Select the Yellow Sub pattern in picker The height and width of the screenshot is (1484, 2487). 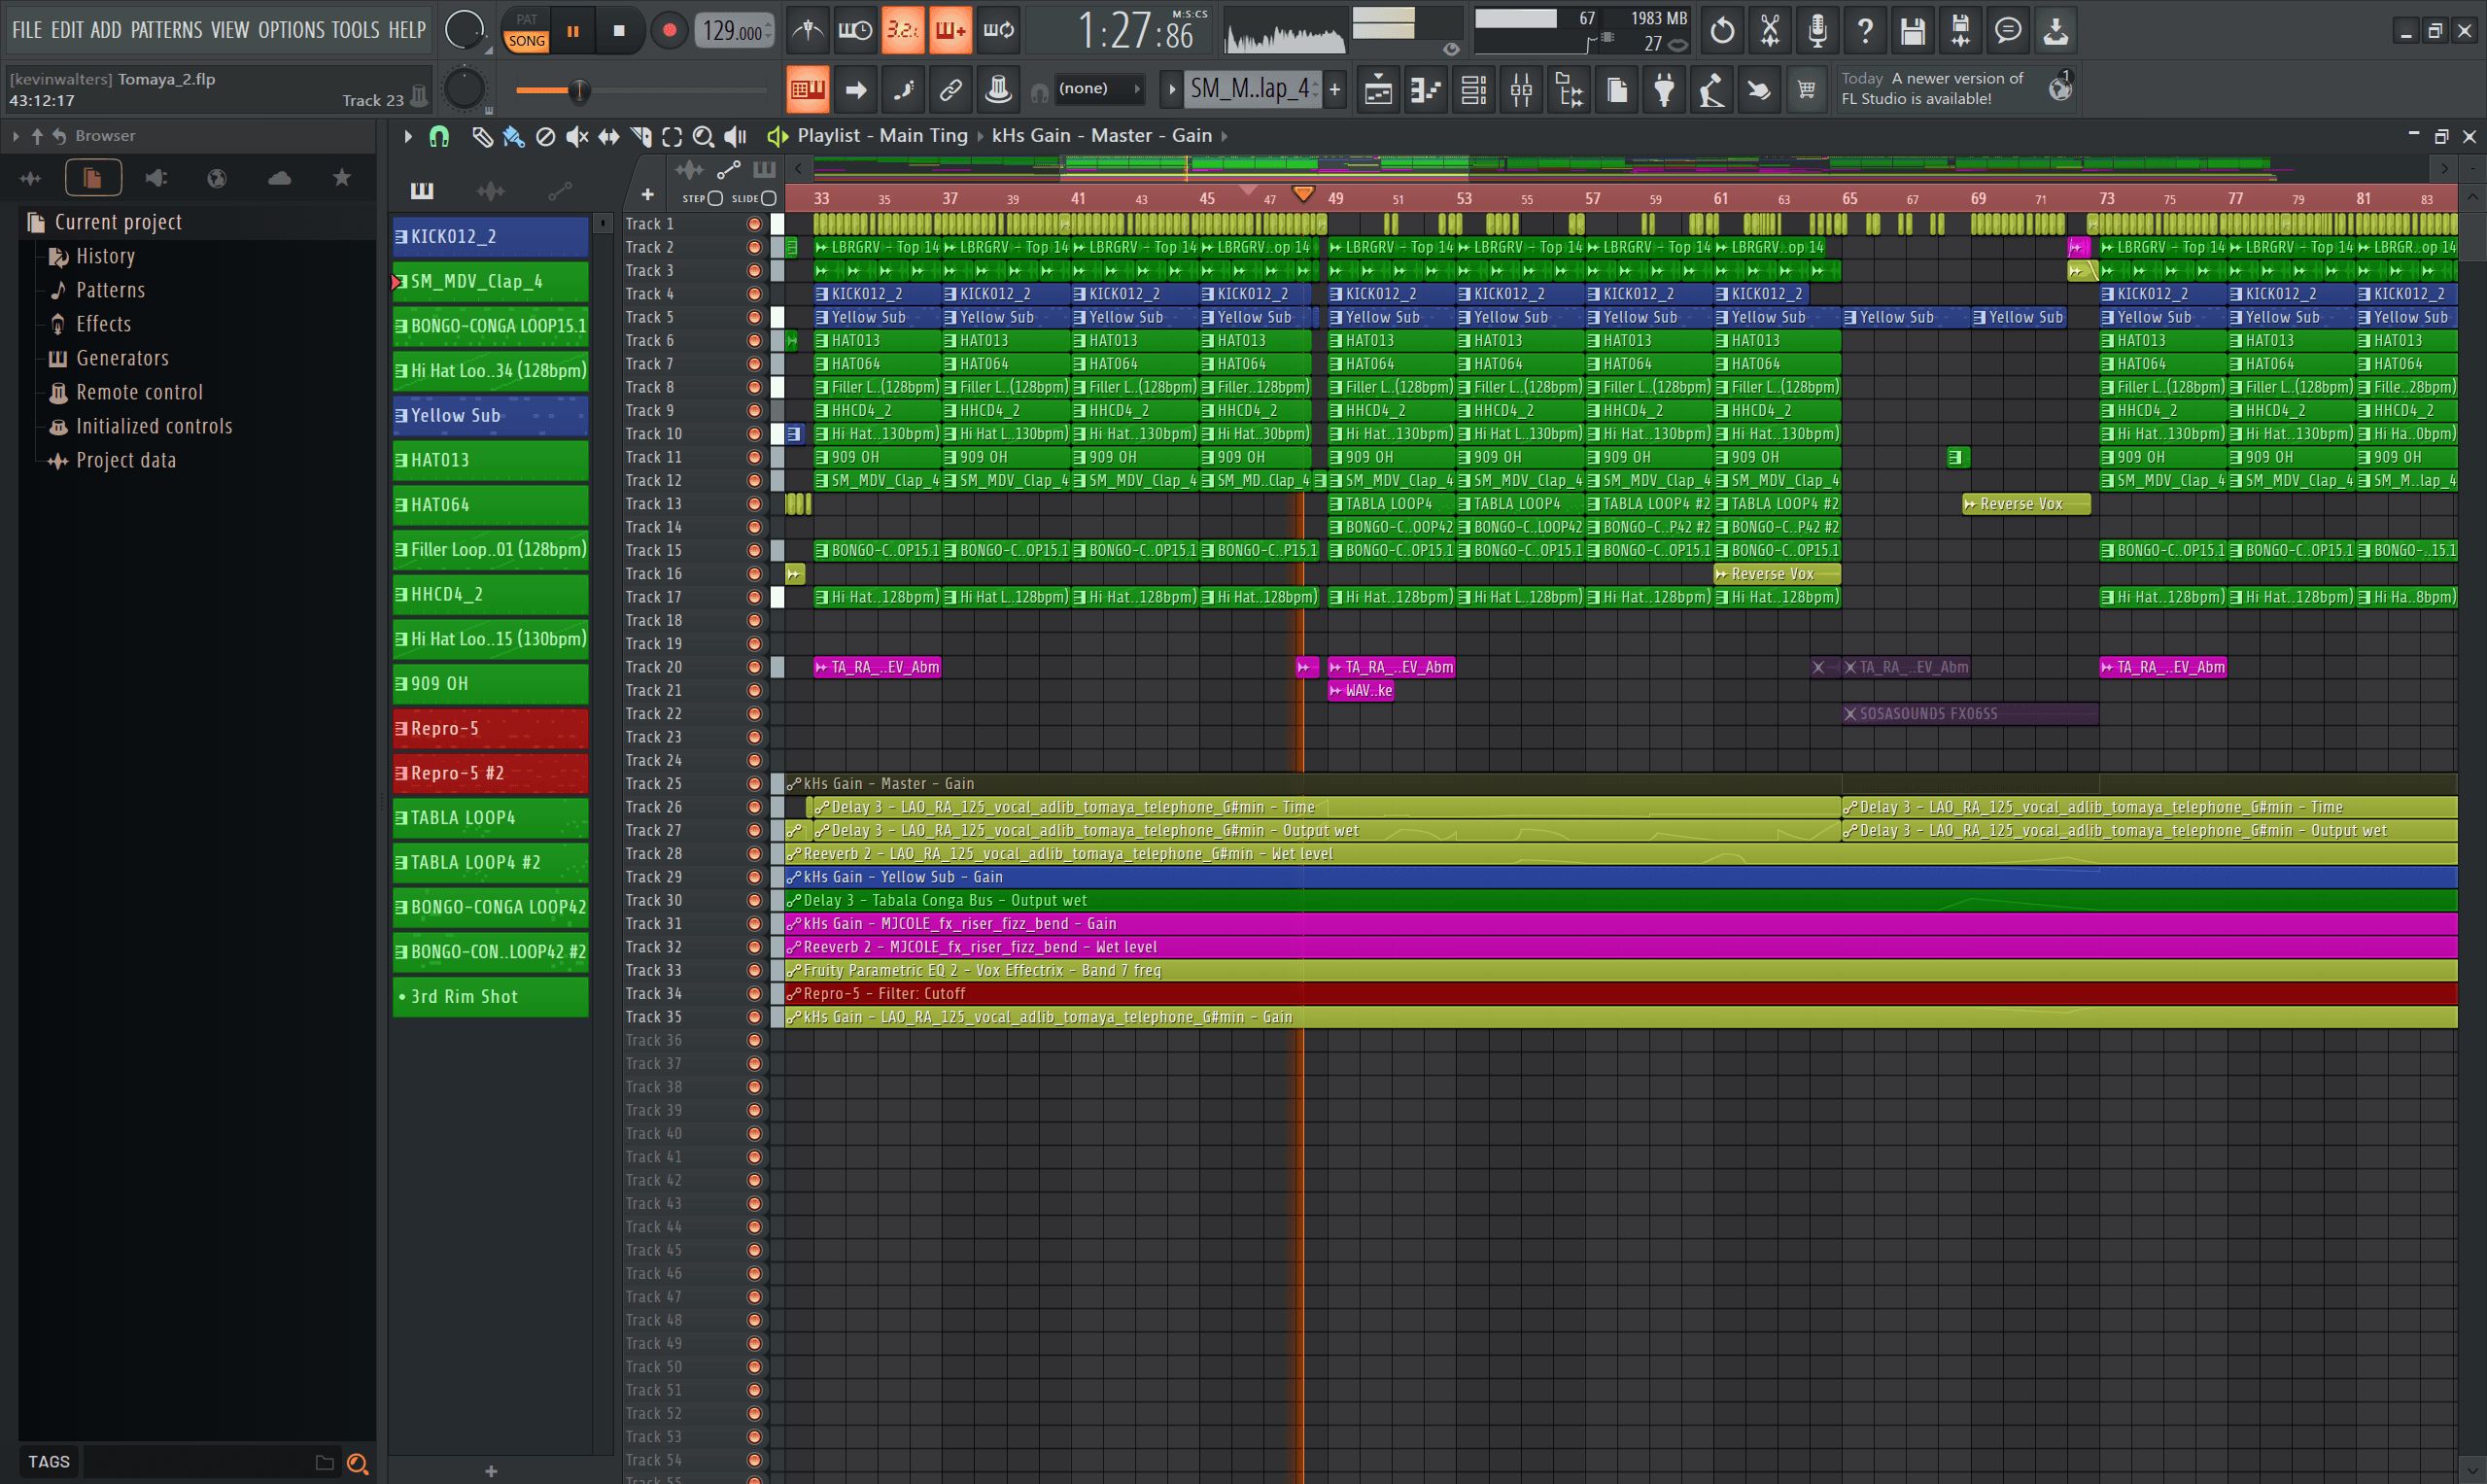tap(491, 415)
